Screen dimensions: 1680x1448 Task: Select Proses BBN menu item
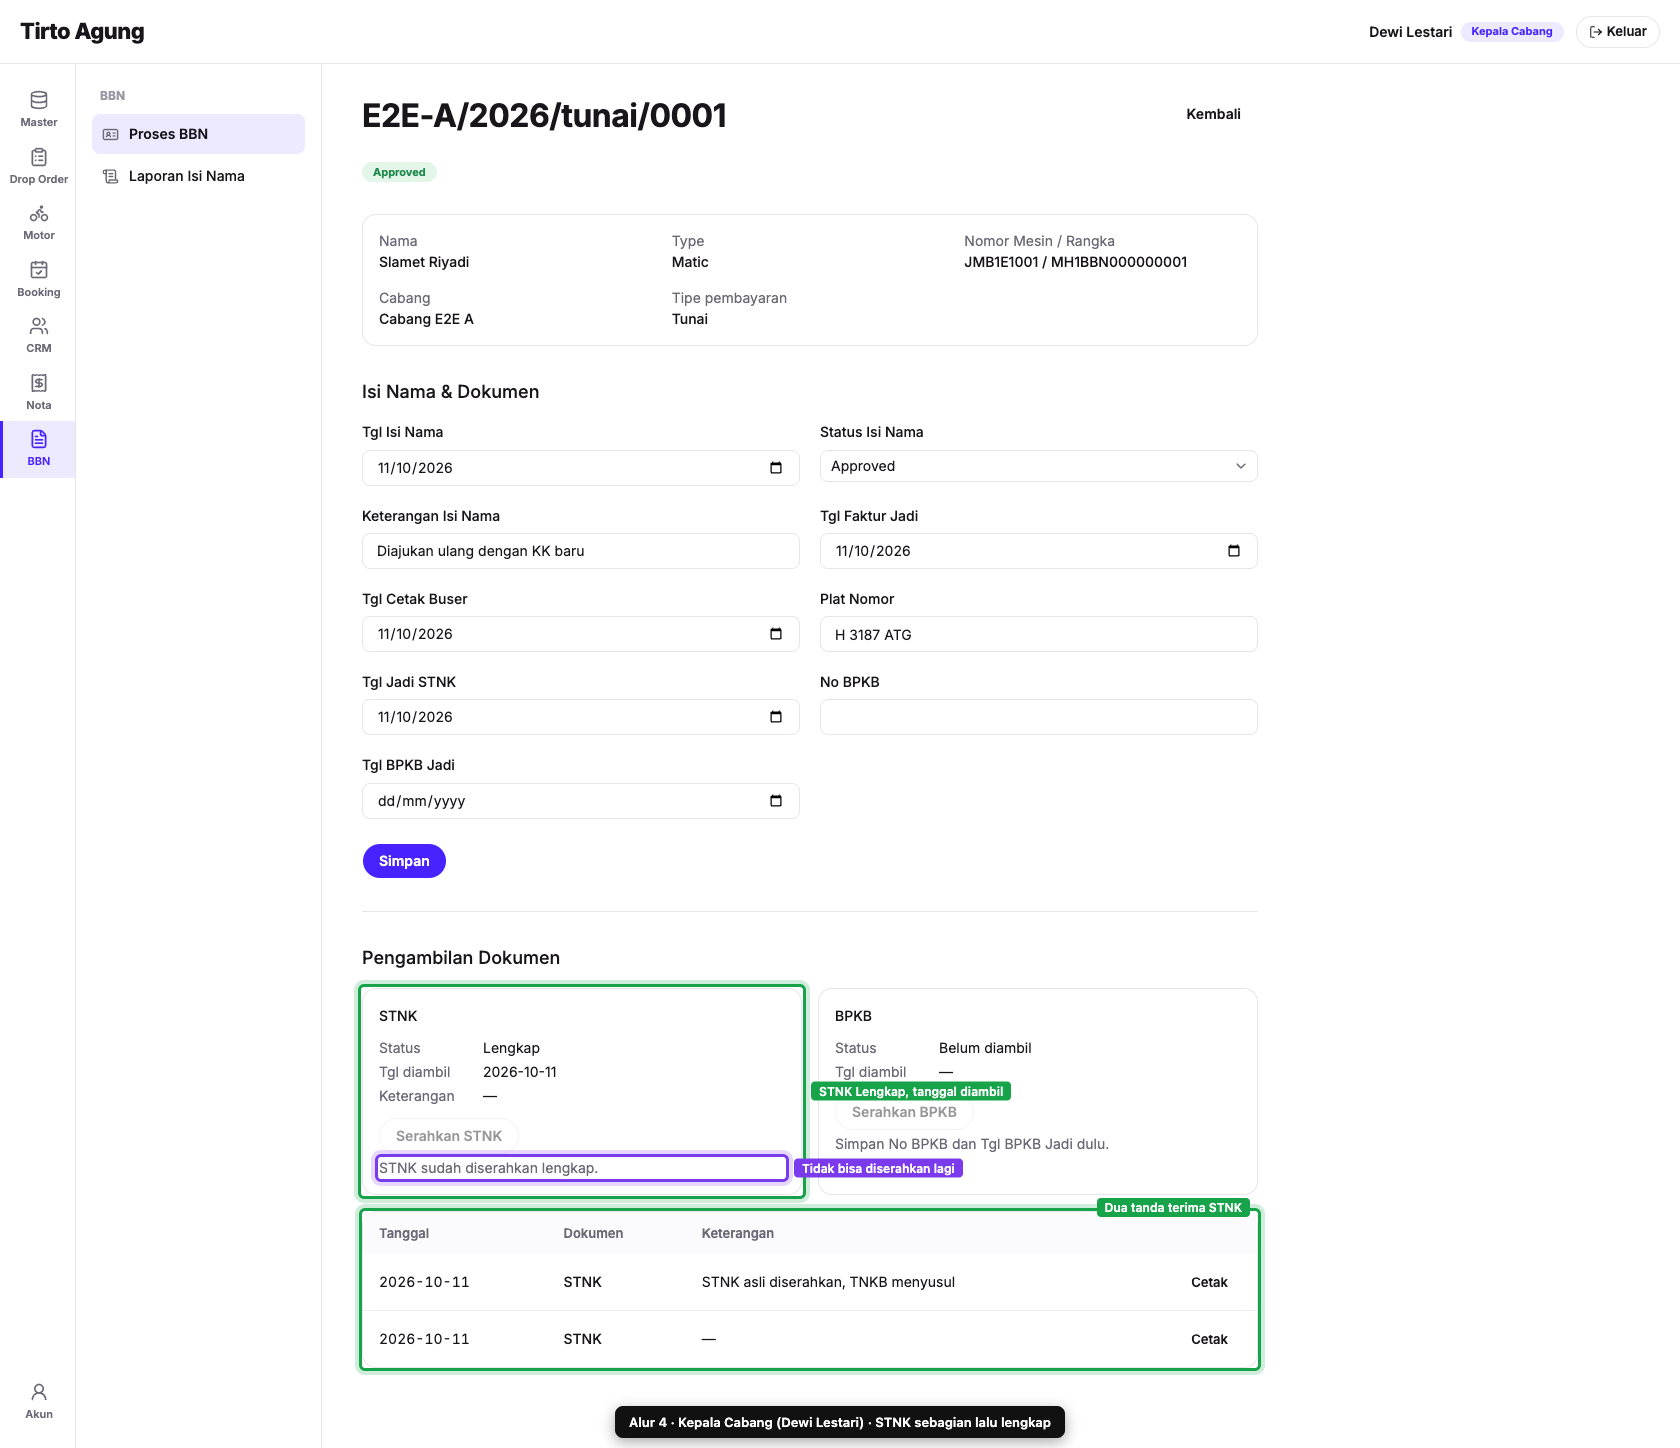click(x=198, y=134)
